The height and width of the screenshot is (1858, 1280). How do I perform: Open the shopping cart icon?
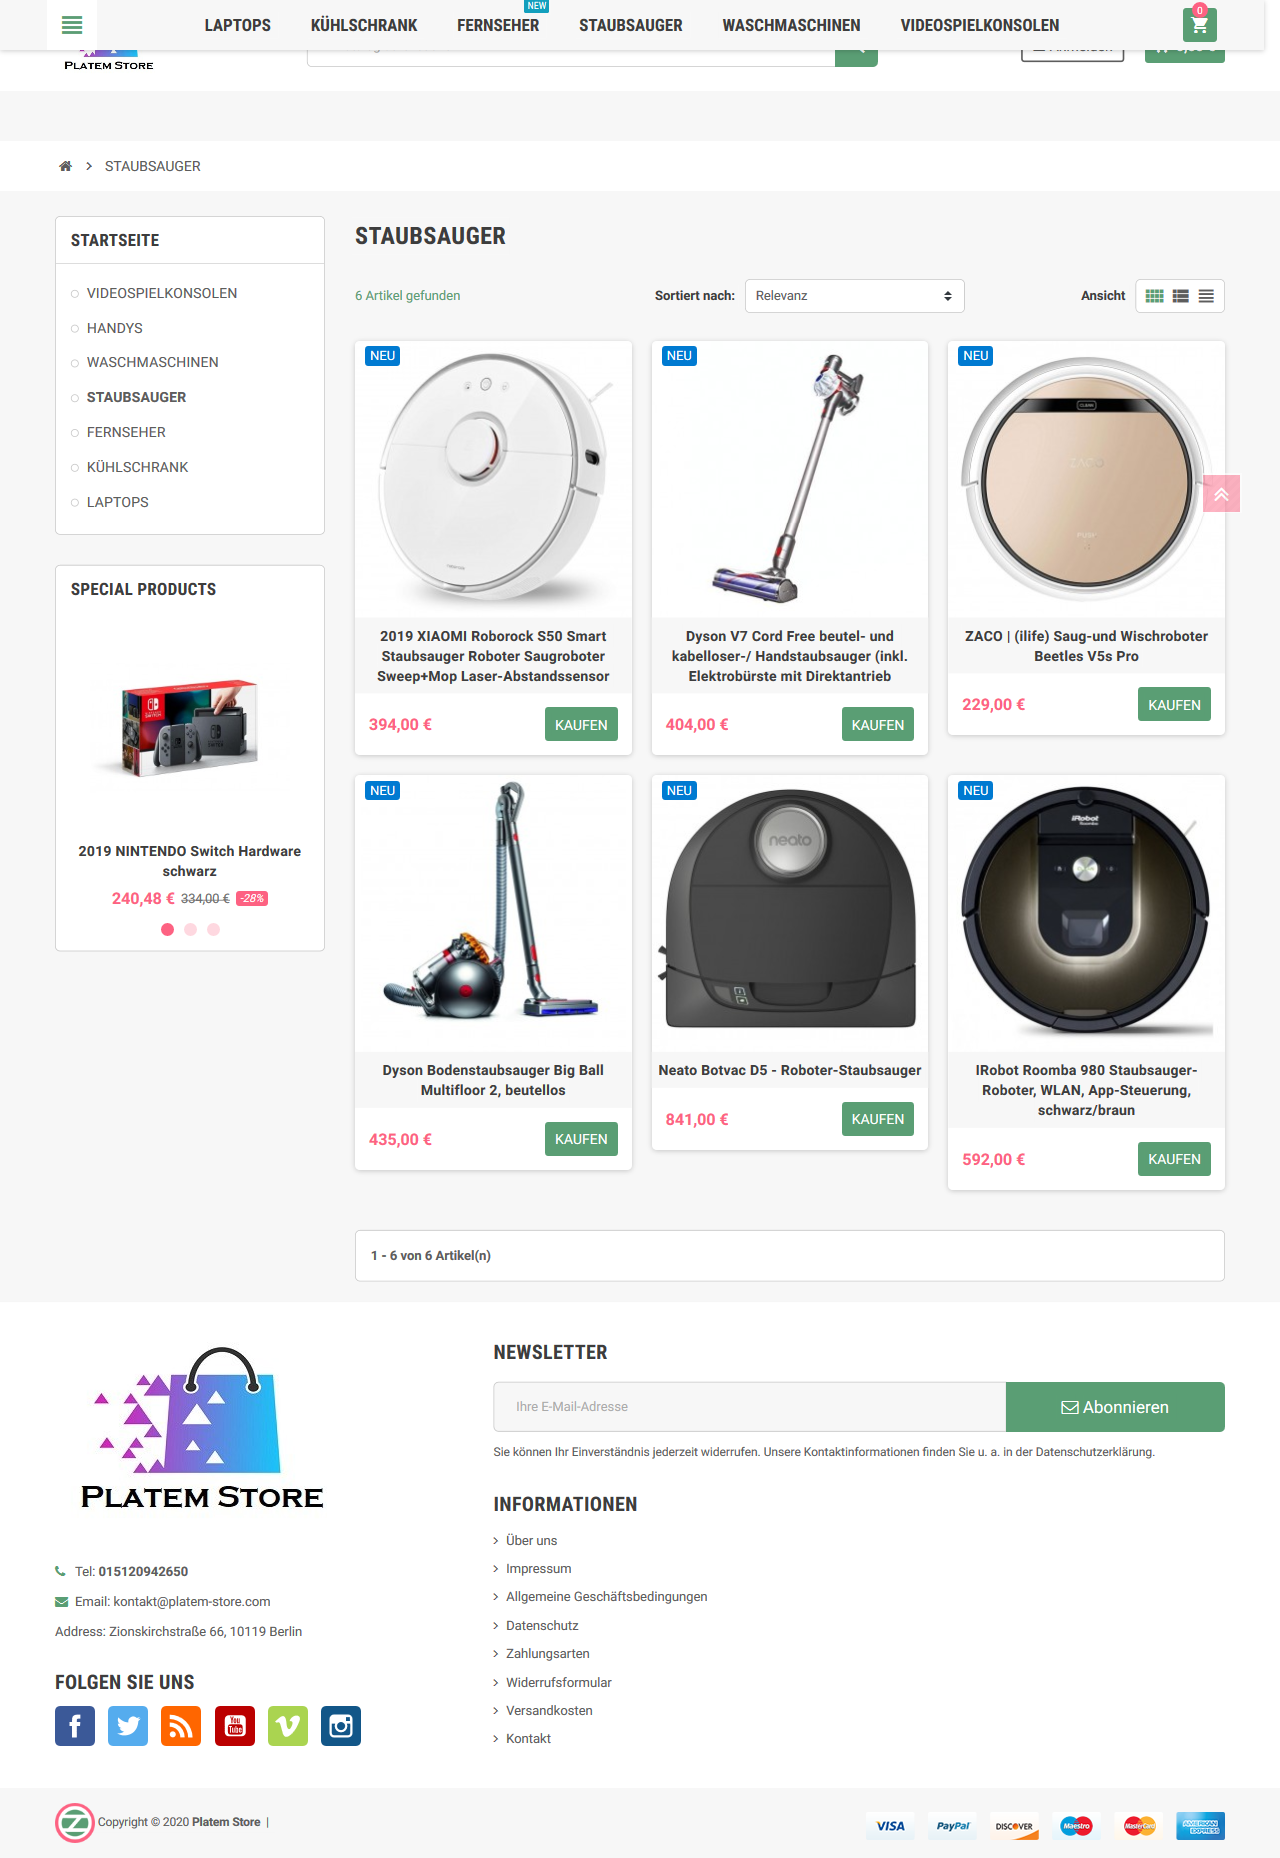(x=1199, y=25)
